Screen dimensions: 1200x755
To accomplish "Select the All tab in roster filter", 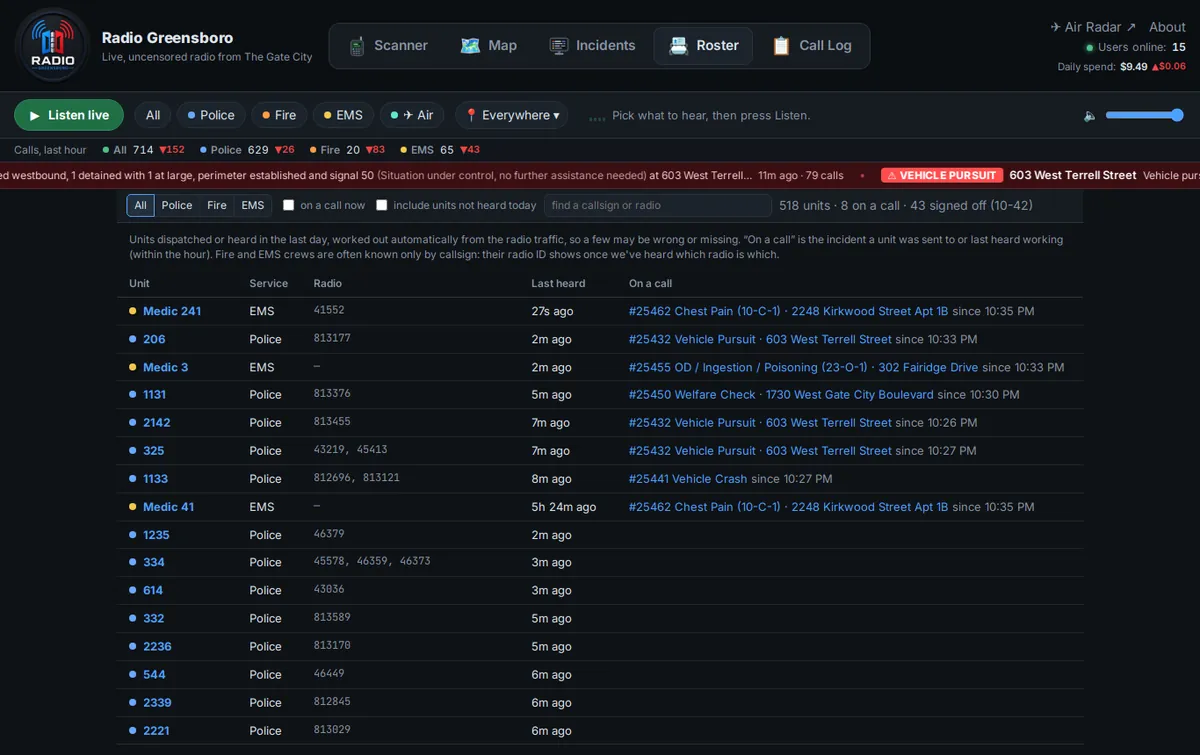I will 141,206.
